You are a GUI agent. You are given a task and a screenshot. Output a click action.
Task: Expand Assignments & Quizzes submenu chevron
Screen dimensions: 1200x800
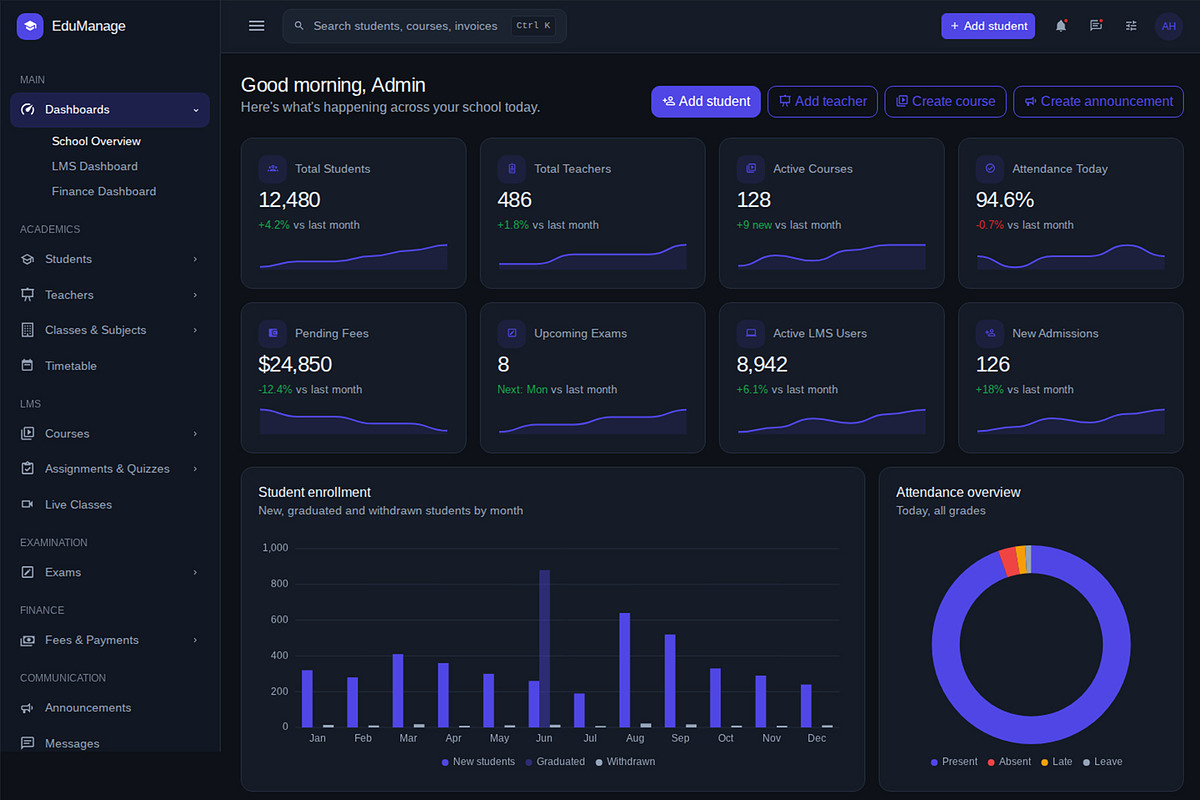195,469
